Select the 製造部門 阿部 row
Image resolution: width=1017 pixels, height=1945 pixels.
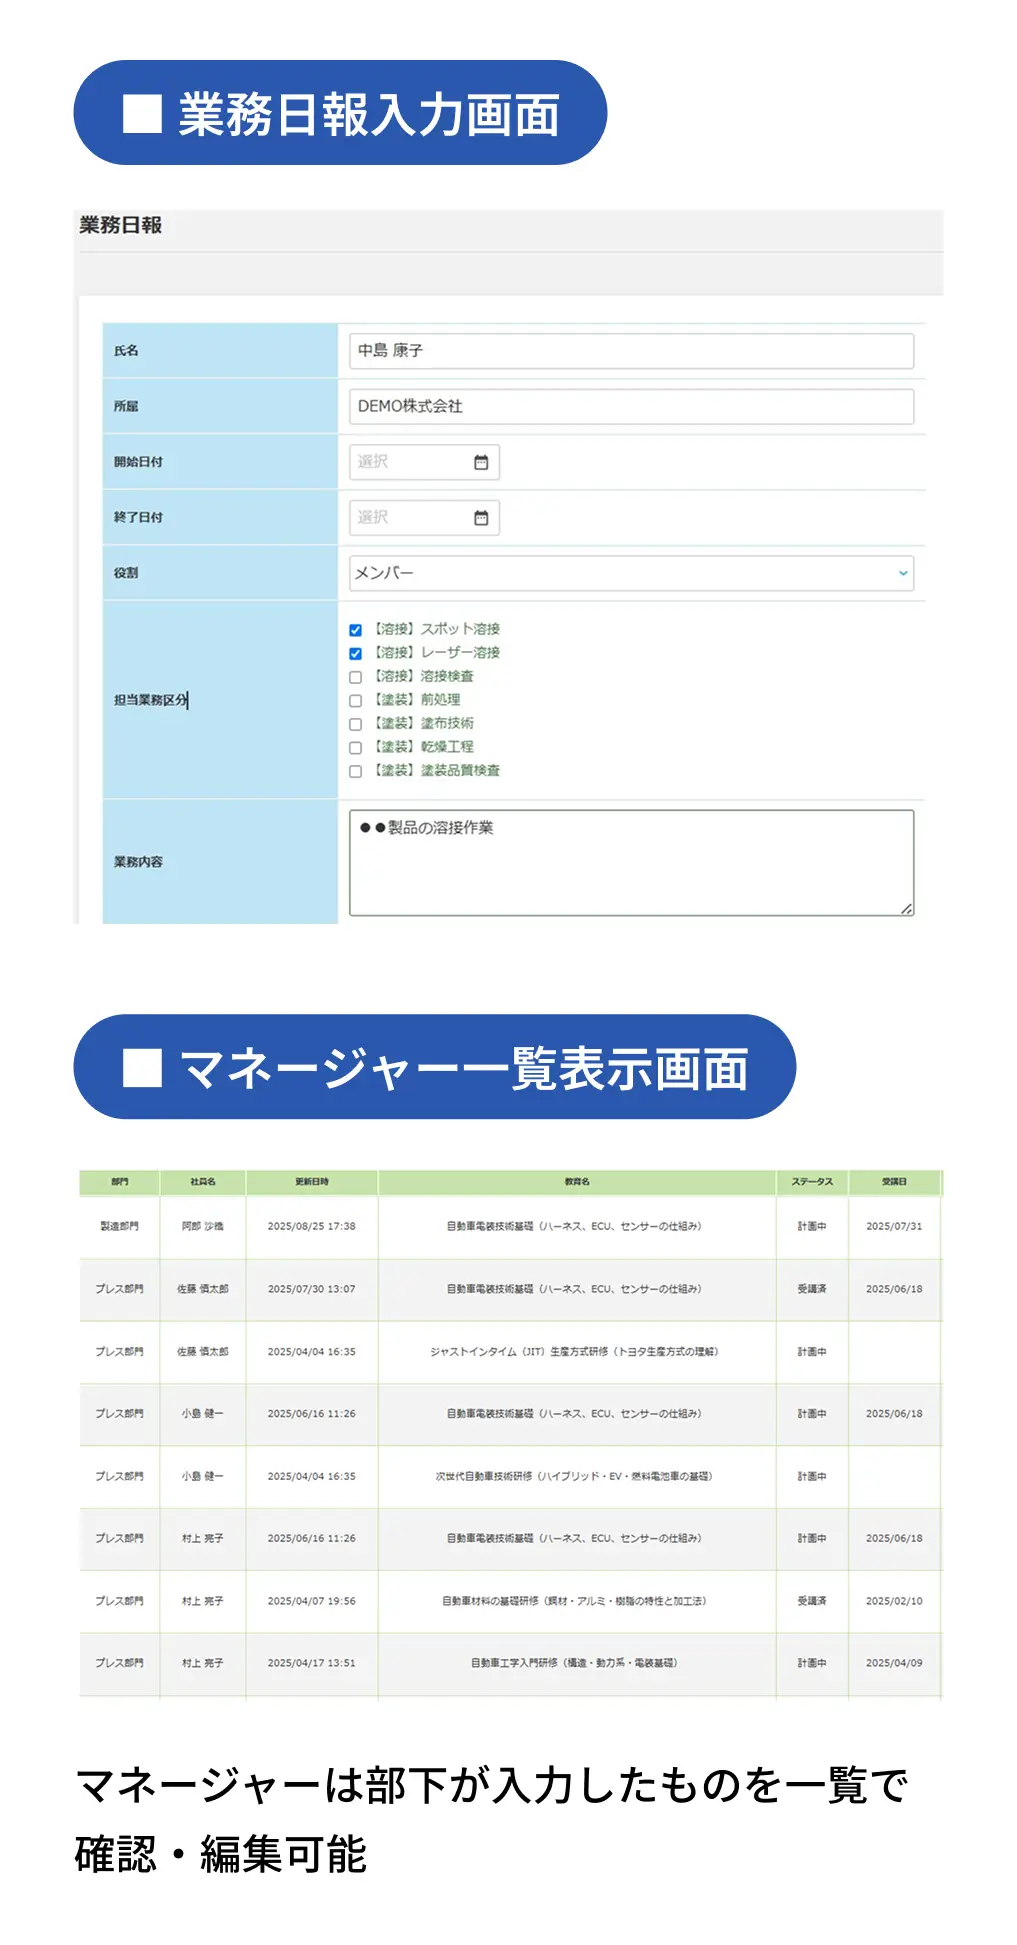tap(510, 1226)
